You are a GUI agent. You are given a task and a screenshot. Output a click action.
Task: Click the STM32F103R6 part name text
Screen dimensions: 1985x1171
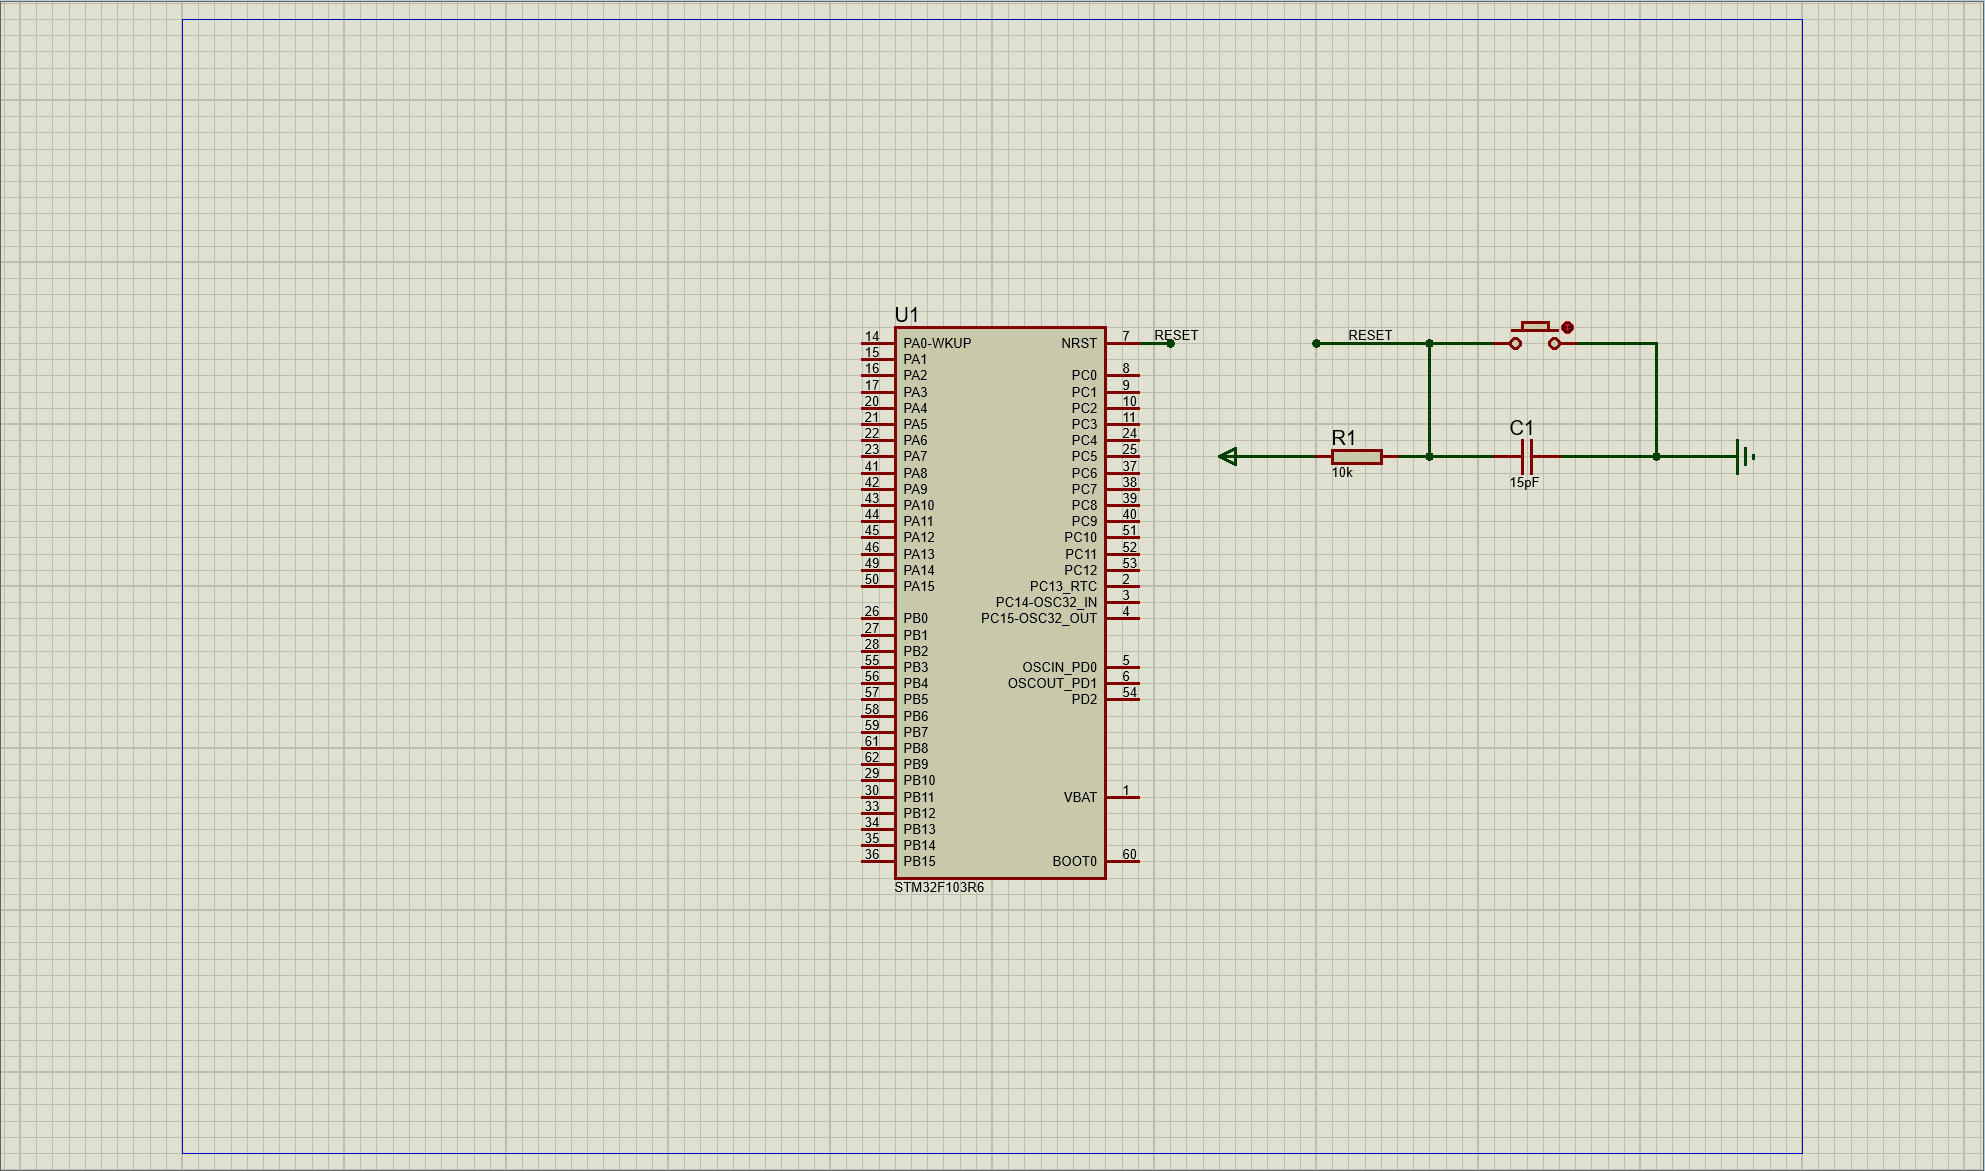(x=939, y=888)
